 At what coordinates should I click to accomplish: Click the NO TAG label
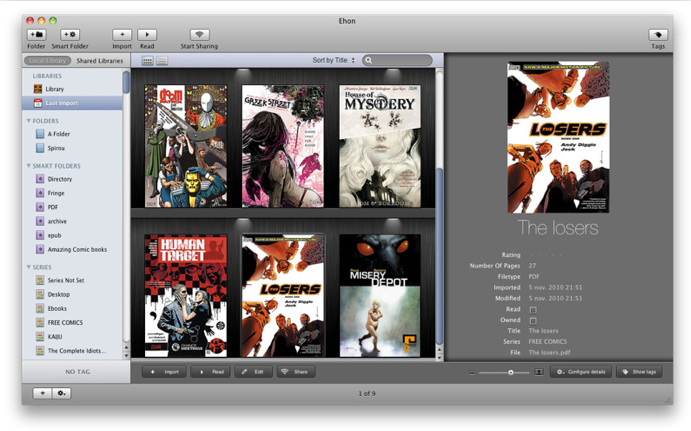[x=78, y=372]
